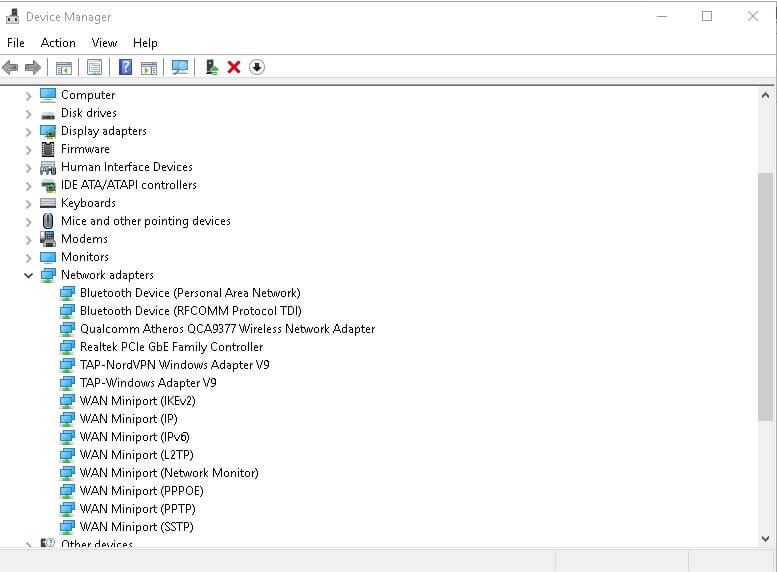This screenshot has height=572, width=777.
Task: Select TAP-Windows Adapter V9 entry
Action: click(148, 383)
